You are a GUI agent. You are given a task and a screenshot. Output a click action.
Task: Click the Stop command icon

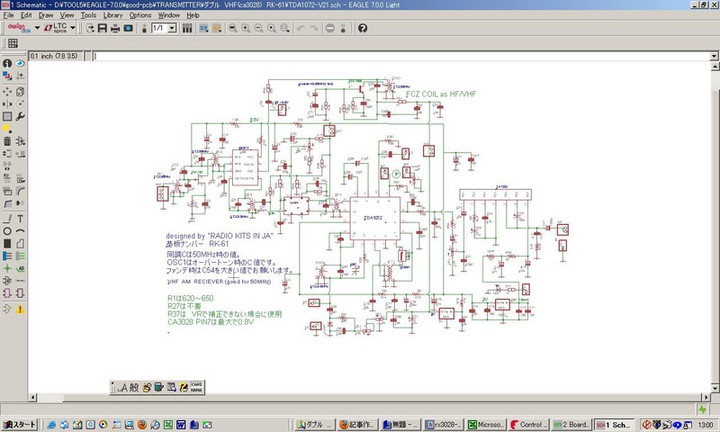click(x=328, y=28)
